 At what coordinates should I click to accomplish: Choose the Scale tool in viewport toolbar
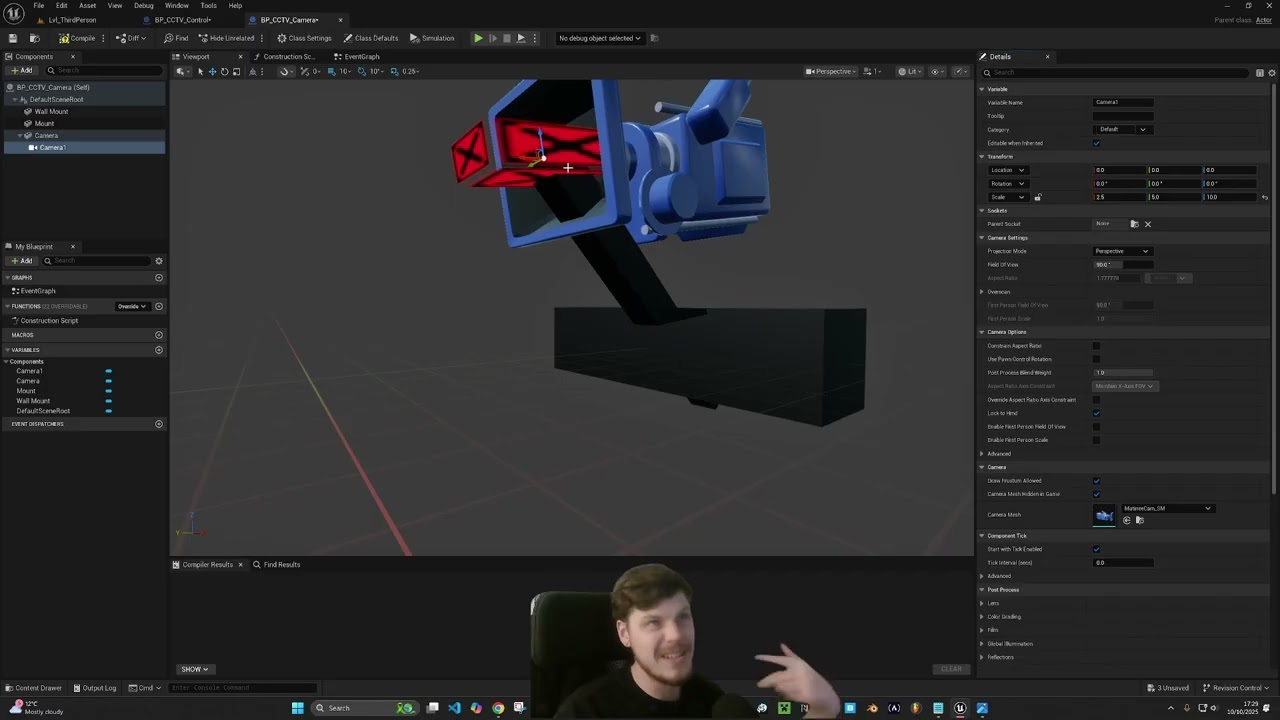236,71
